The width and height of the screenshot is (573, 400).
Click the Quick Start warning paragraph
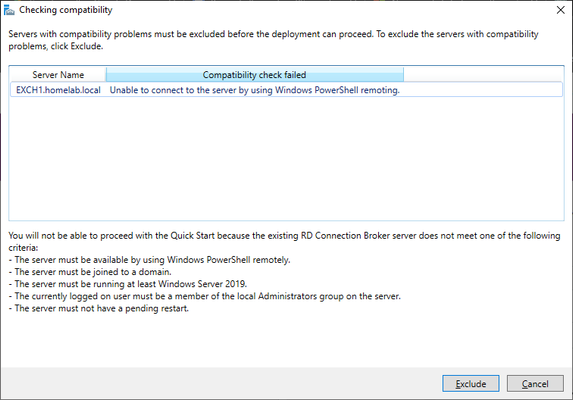[284, 241]
